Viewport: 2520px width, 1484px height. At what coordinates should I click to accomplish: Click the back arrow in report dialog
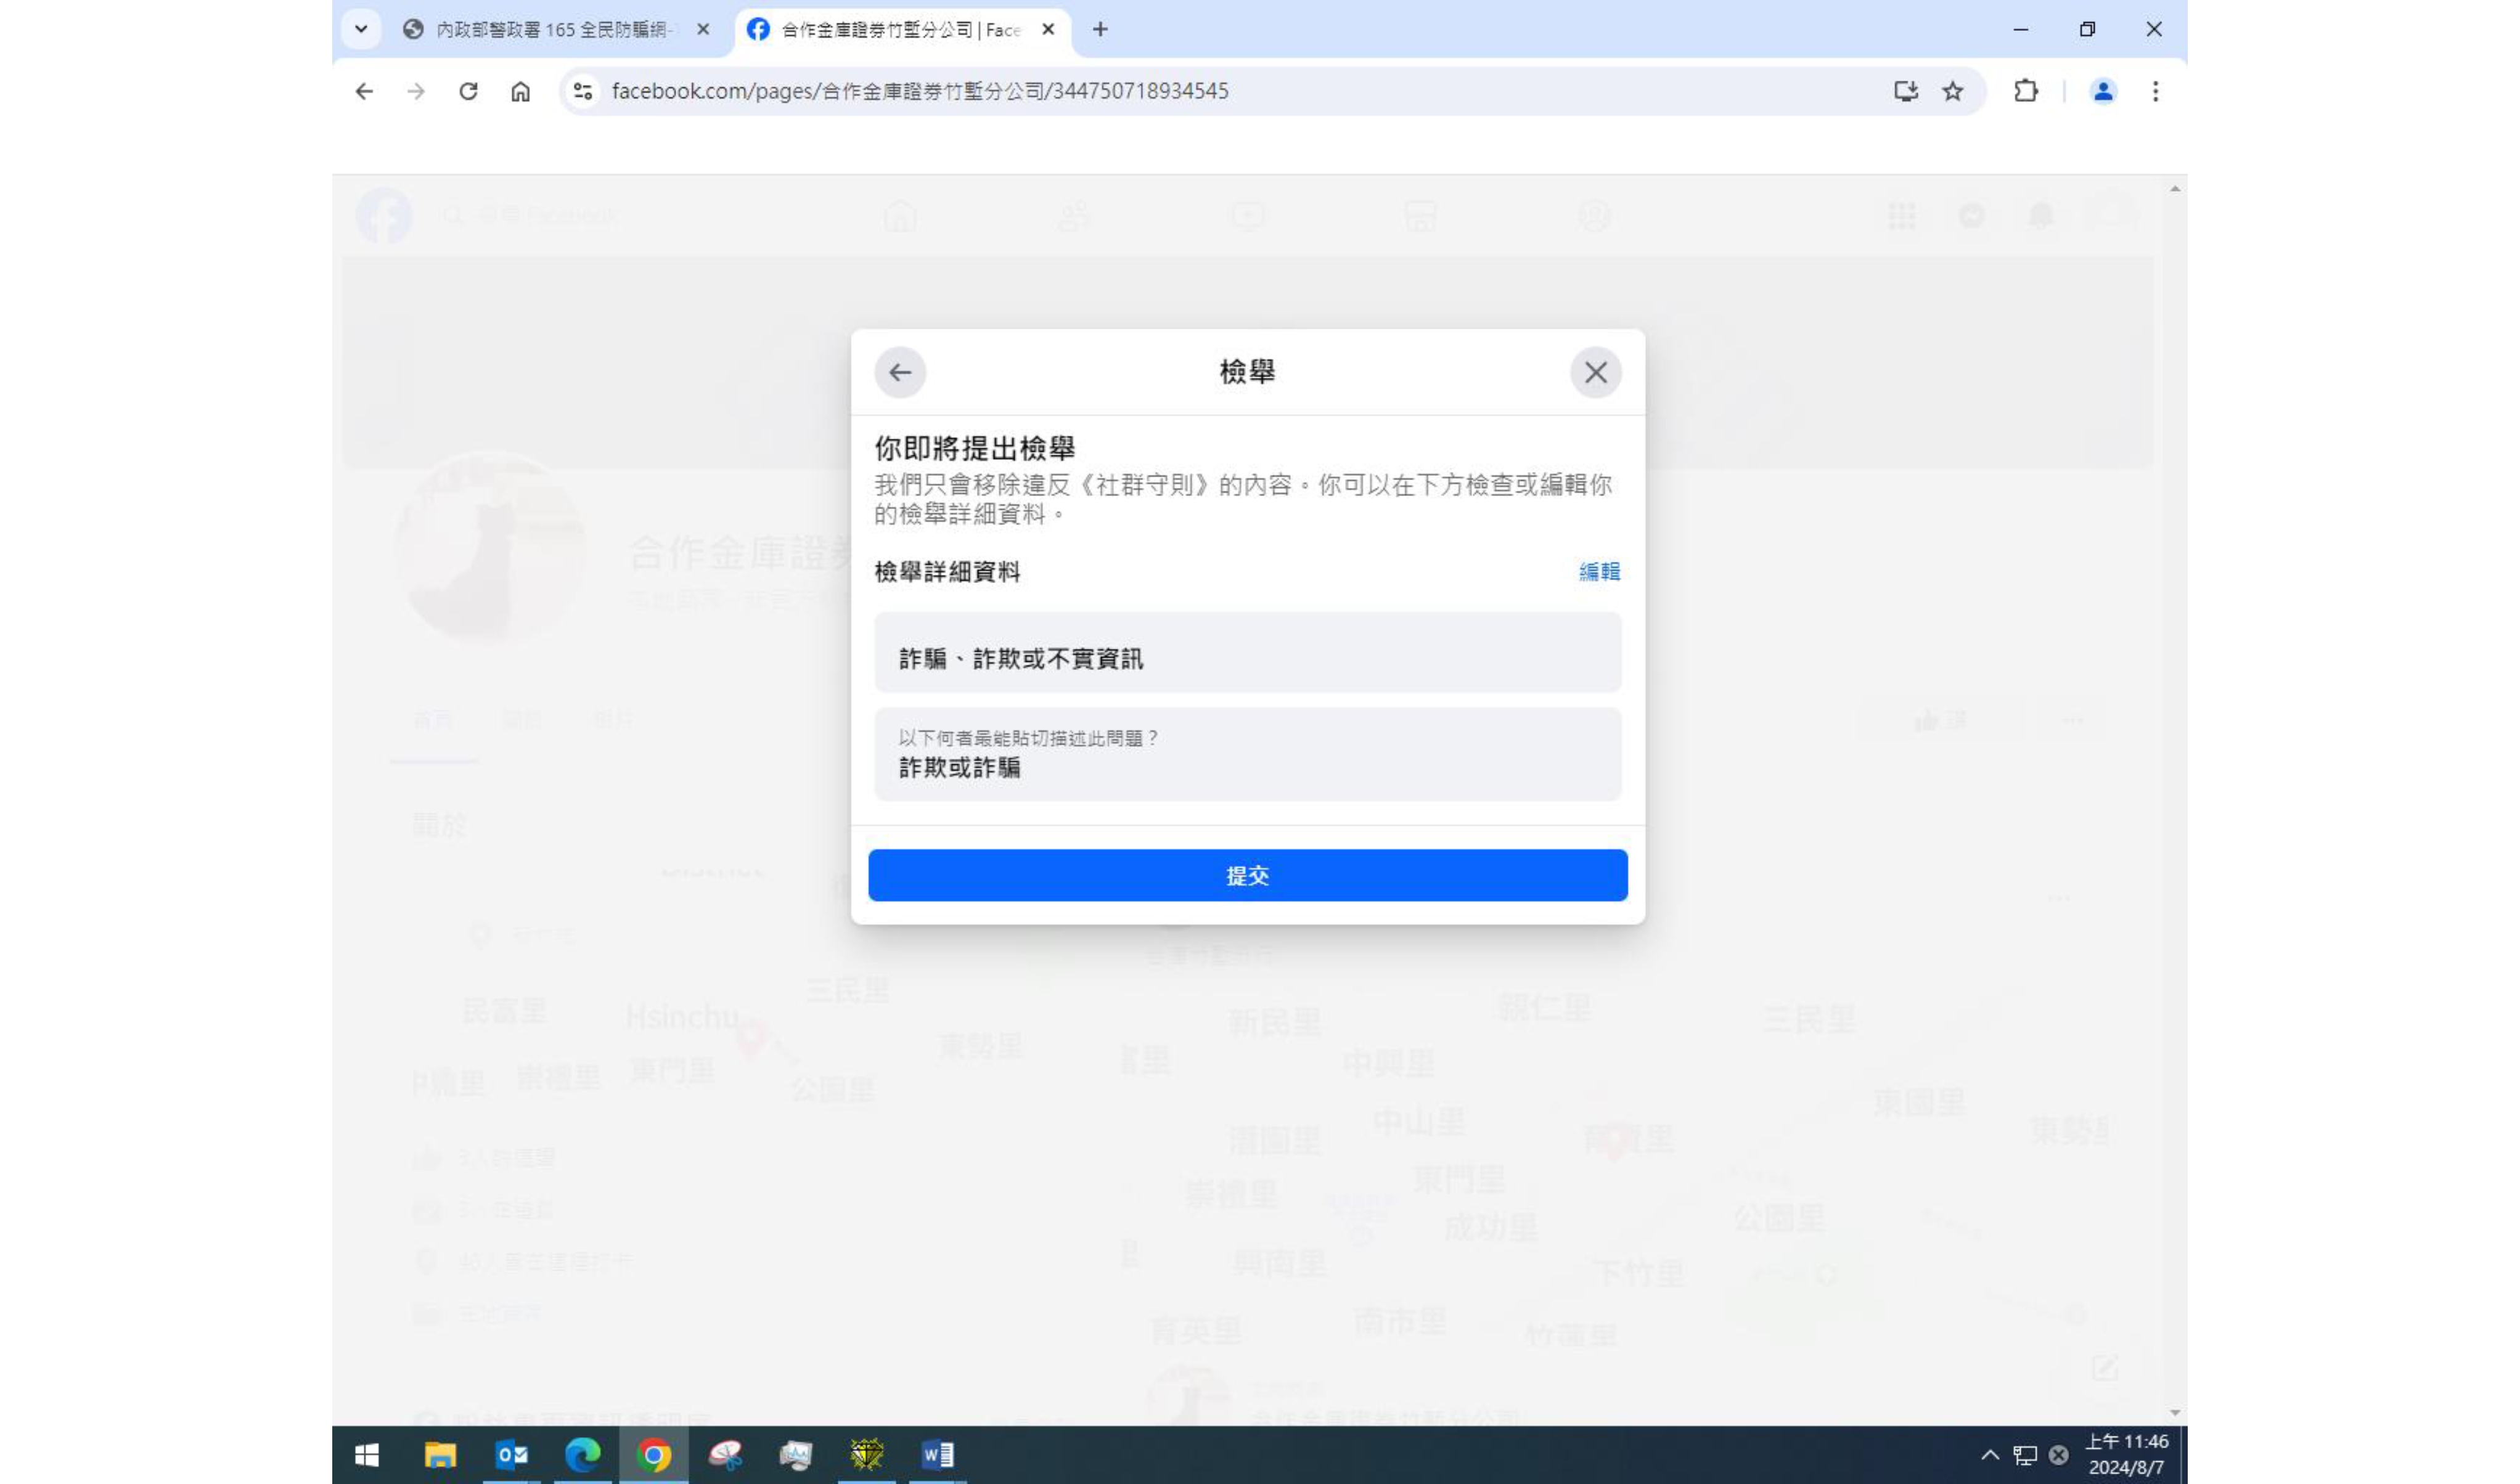tap(899, 373)
